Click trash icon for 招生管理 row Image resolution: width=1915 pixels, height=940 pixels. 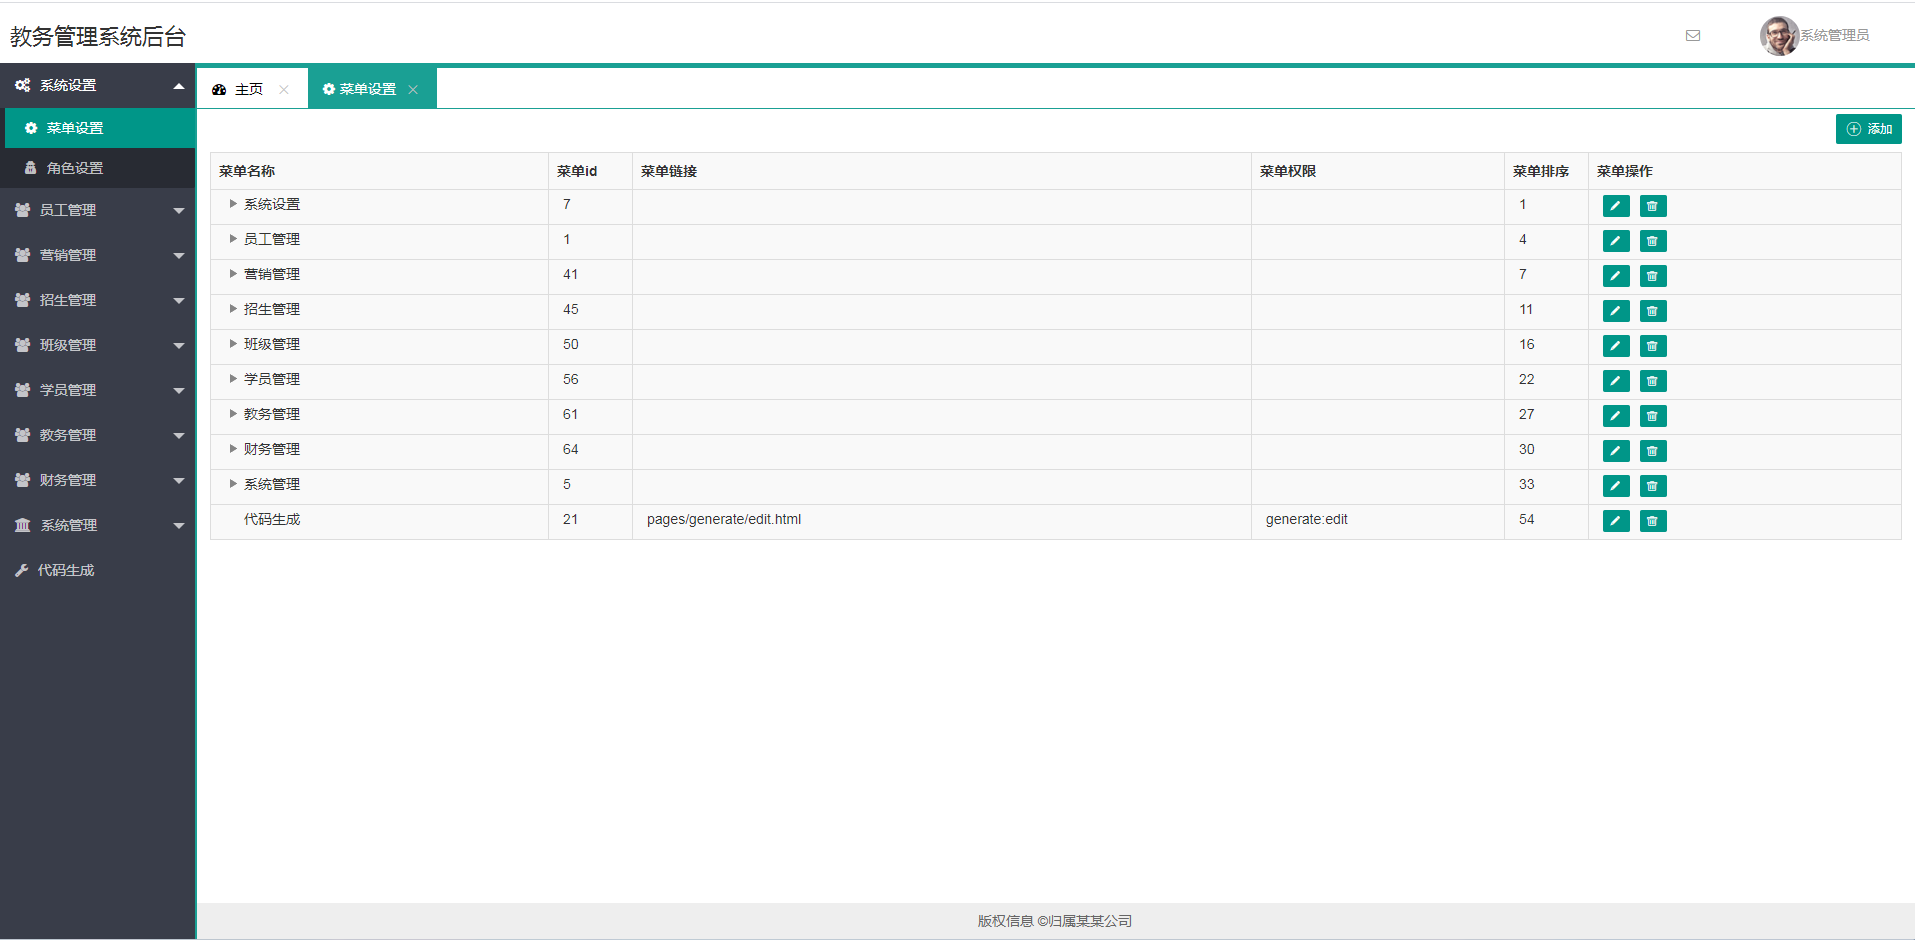coord(1652,311)
